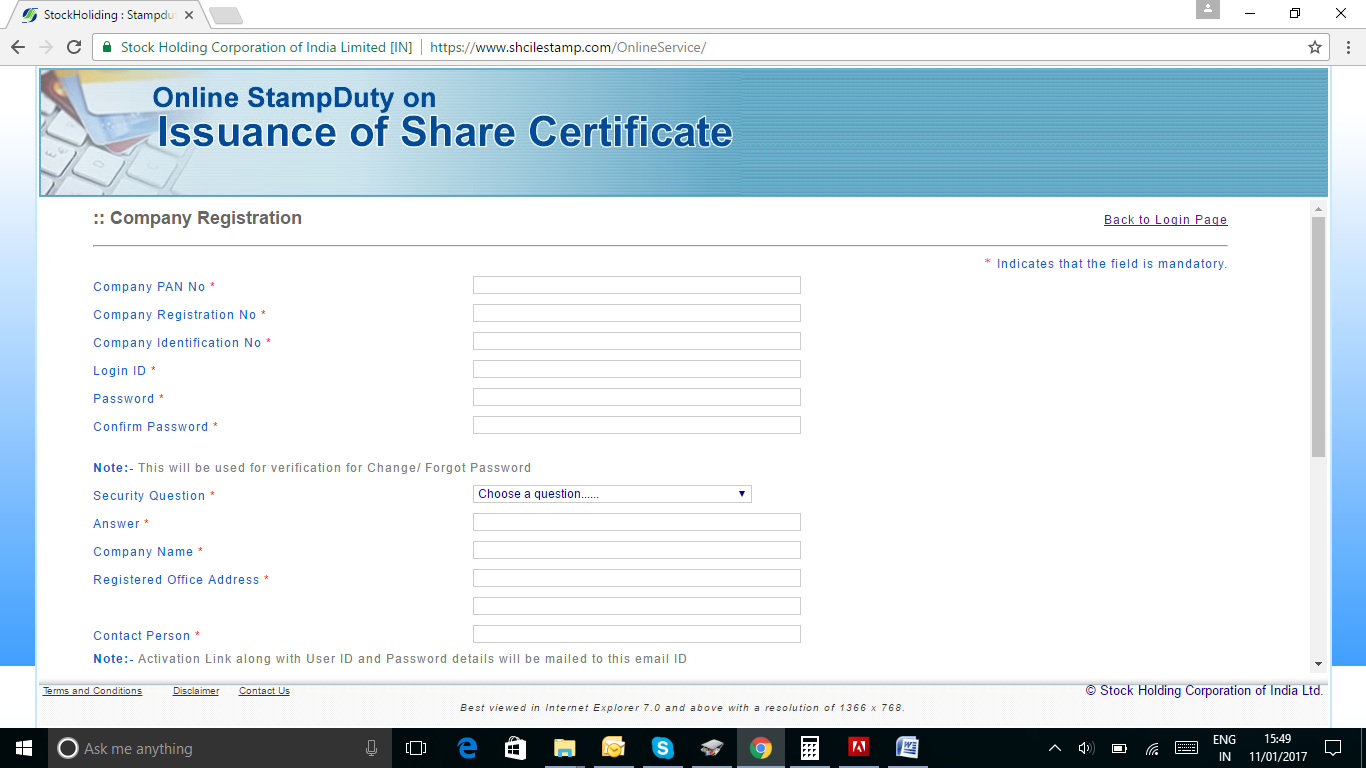Open Microsoft Edge from the taskbar
The width and height of the screenshot is (1366, 768).
(x=467, y=748)
